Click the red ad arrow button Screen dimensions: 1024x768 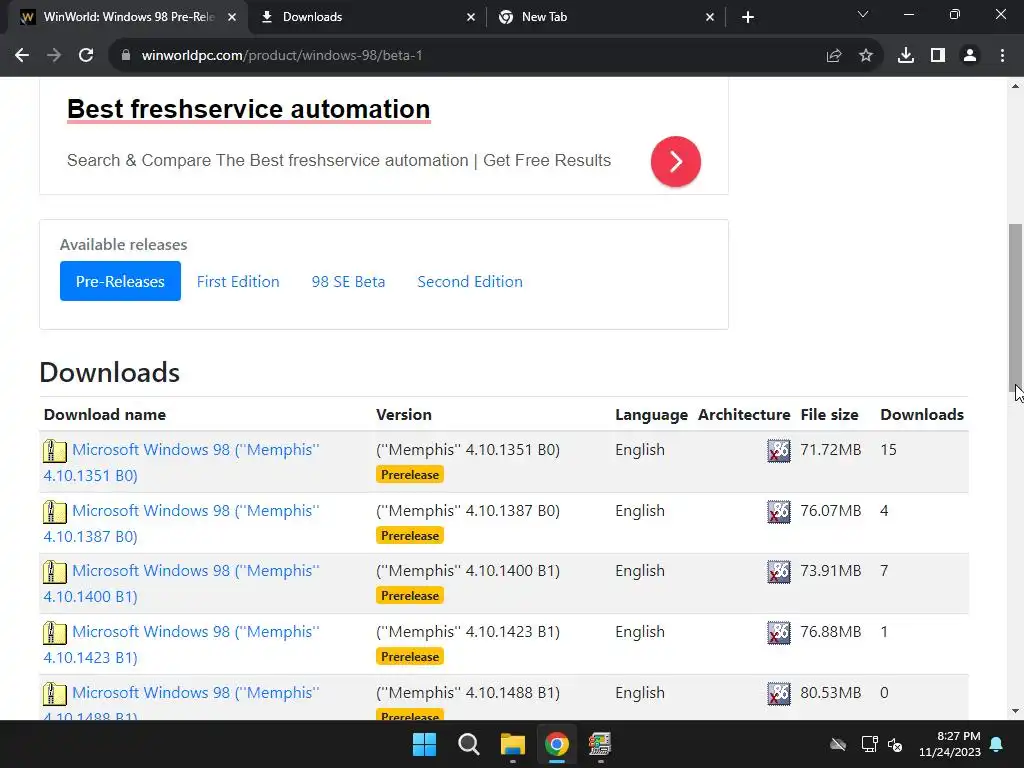[676, 161]
